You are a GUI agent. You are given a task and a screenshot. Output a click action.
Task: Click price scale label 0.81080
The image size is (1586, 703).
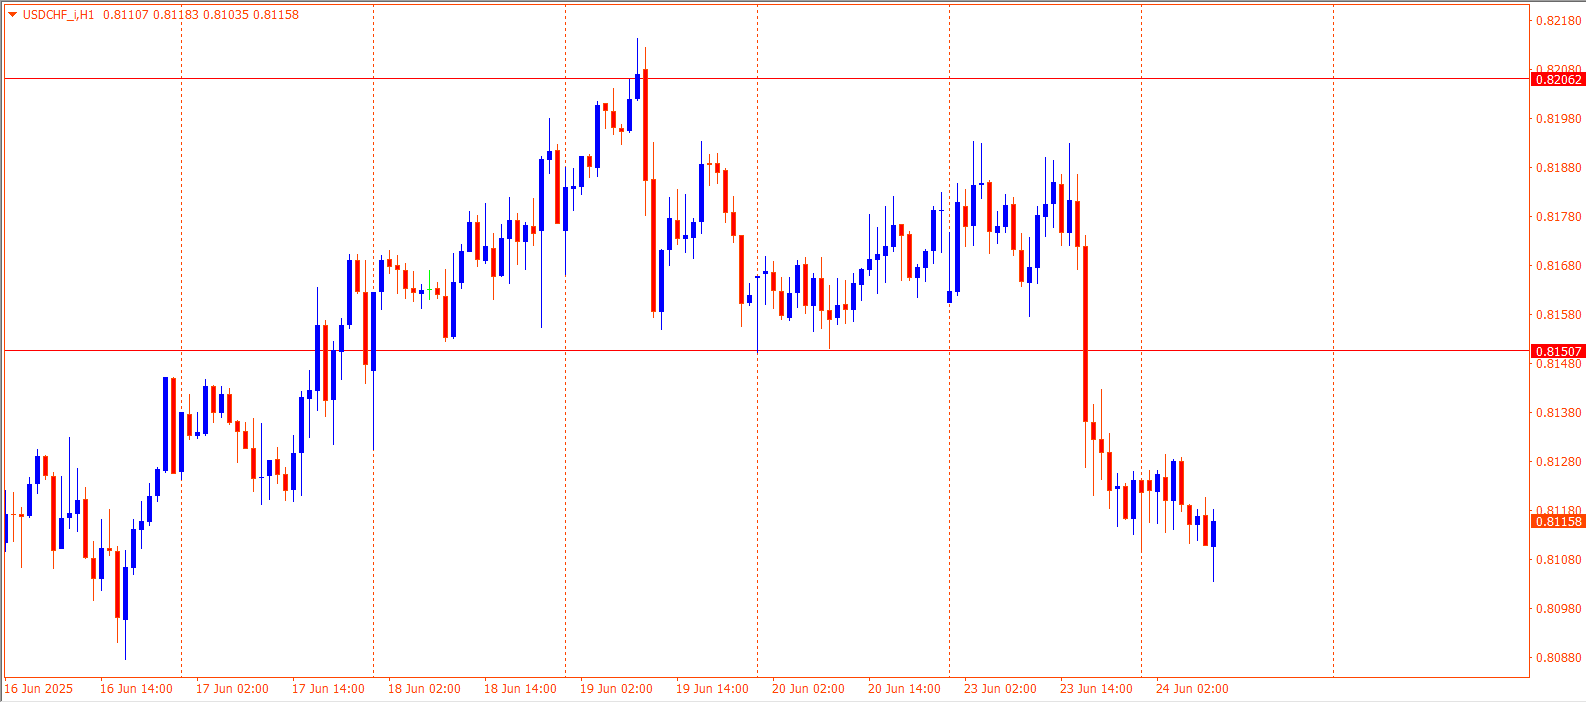tap(1559, 560)
